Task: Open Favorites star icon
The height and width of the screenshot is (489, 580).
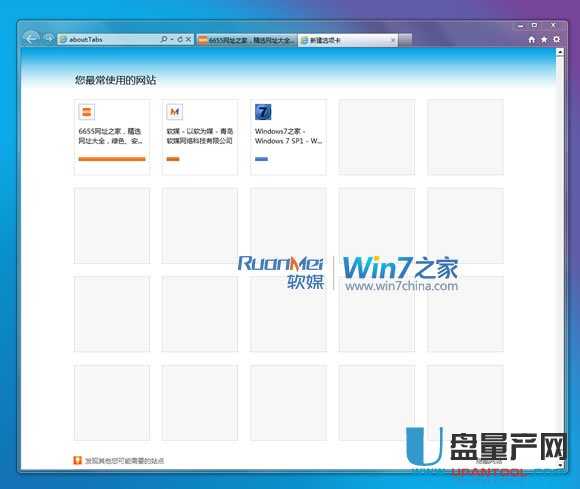Action: pyautogui.click(x=544, y=40)
